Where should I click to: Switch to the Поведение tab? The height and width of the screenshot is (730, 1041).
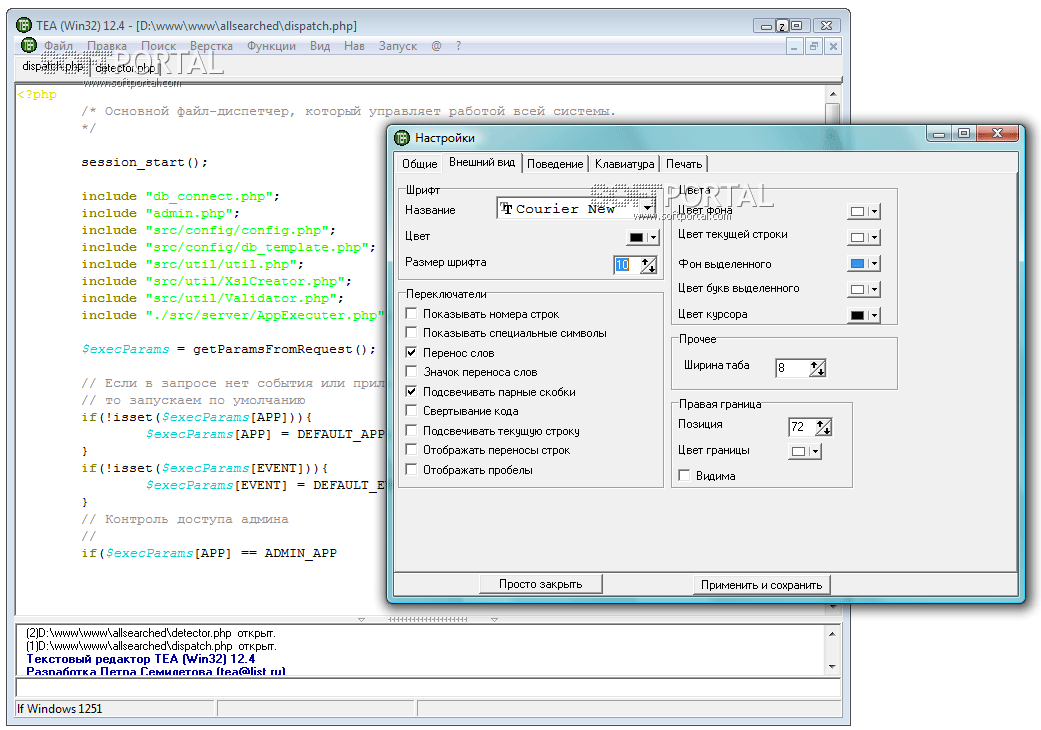555,164
